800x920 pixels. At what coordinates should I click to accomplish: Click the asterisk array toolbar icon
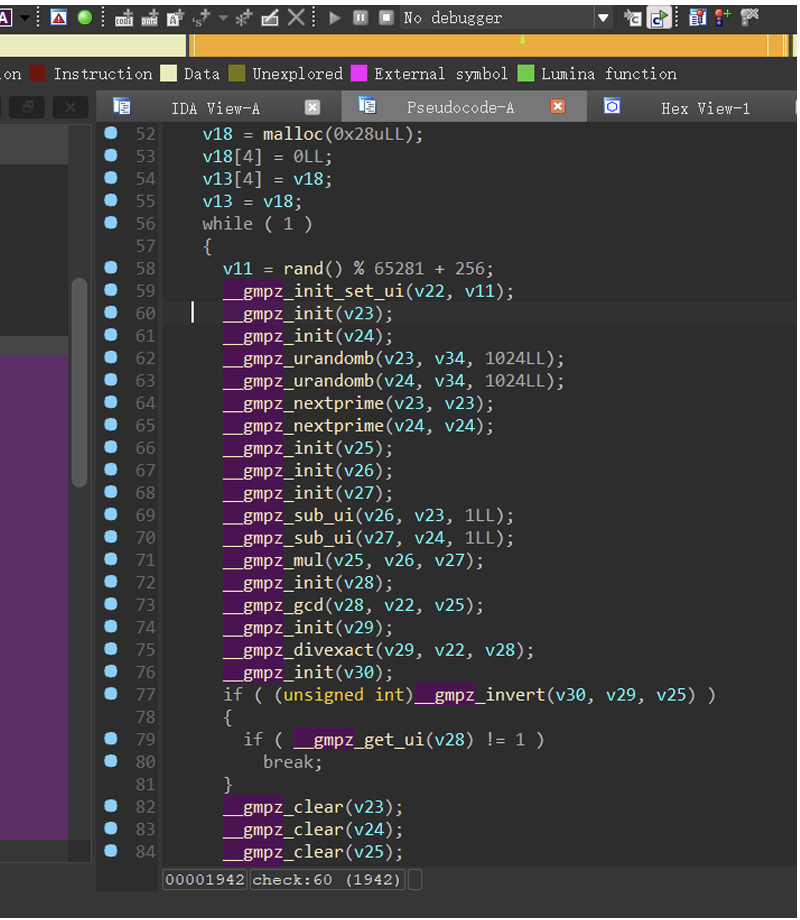click(243, 18)
